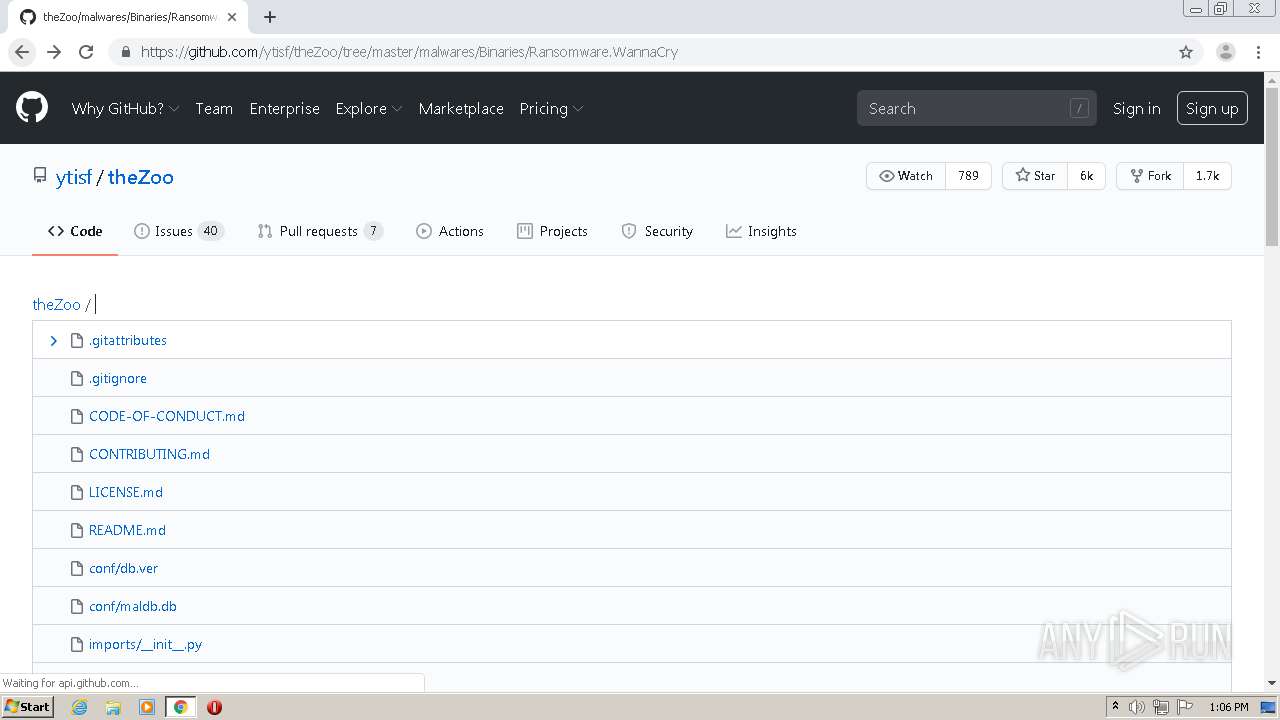Click the red stop-sign taskbar icon
Viewport: 1280px width, 720px height.
click(x=214, y=707)
